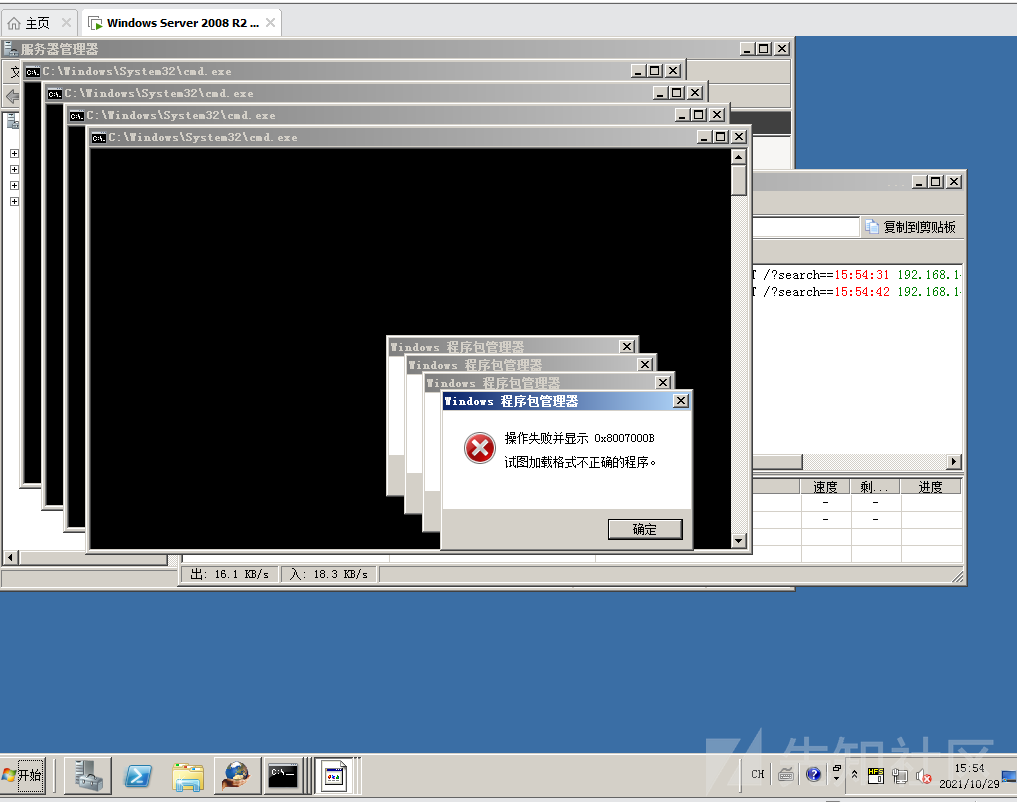Show desktop using the taskbar corner icon
Viewport: 1017px width, 802px height.
click(x=1009, y=775)
